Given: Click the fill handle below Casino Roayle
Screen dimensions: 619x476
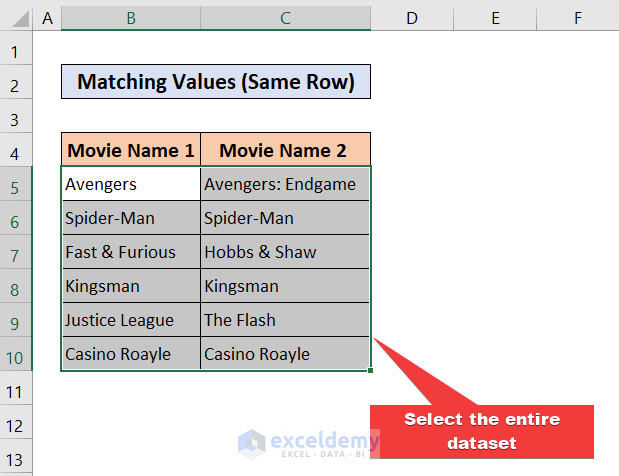Looking at the screenshot, I should pyautogui.click(x=371, y=371).
